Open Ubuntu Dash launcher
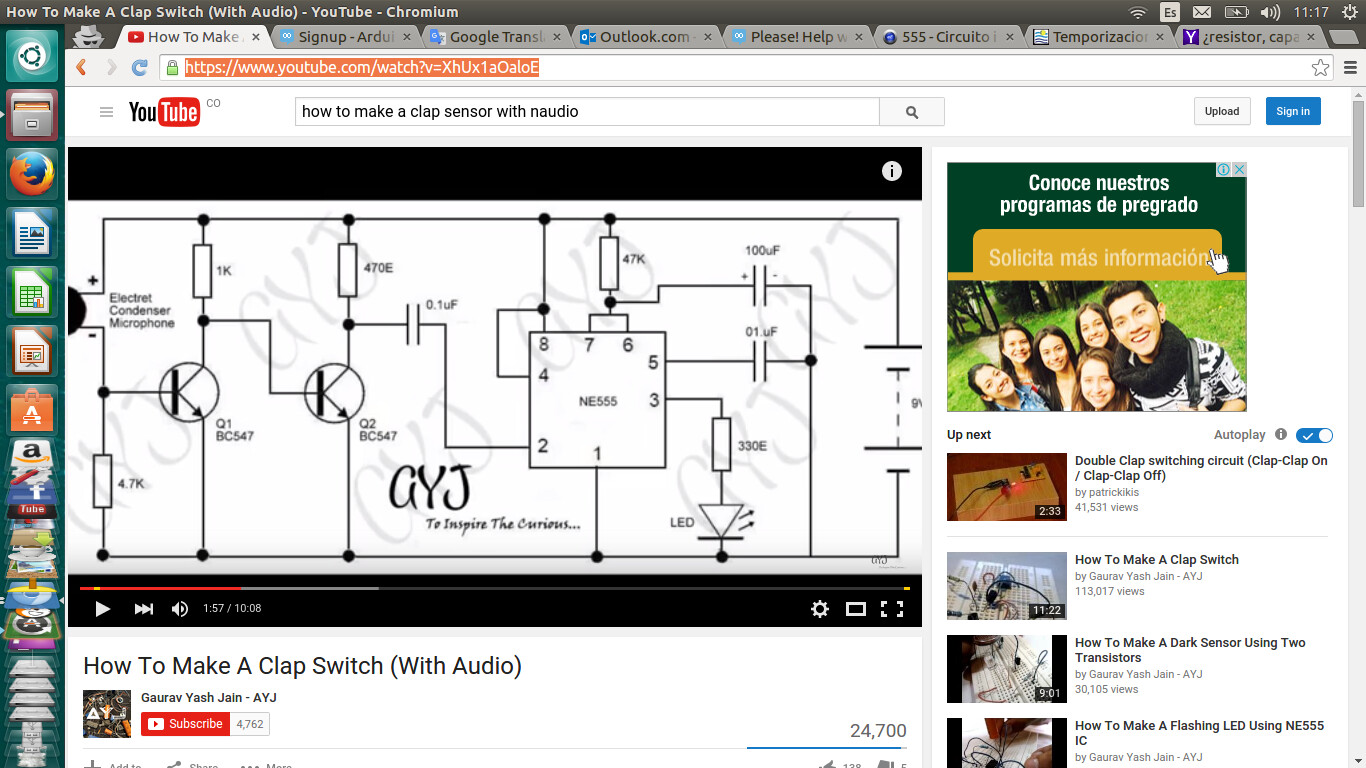 coord(32,56)
